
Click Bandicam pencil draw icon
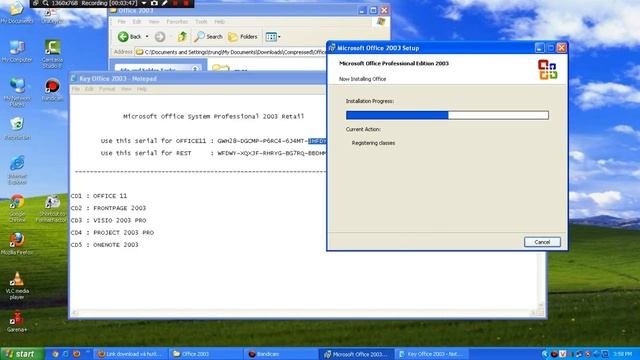tap(164, 3)
